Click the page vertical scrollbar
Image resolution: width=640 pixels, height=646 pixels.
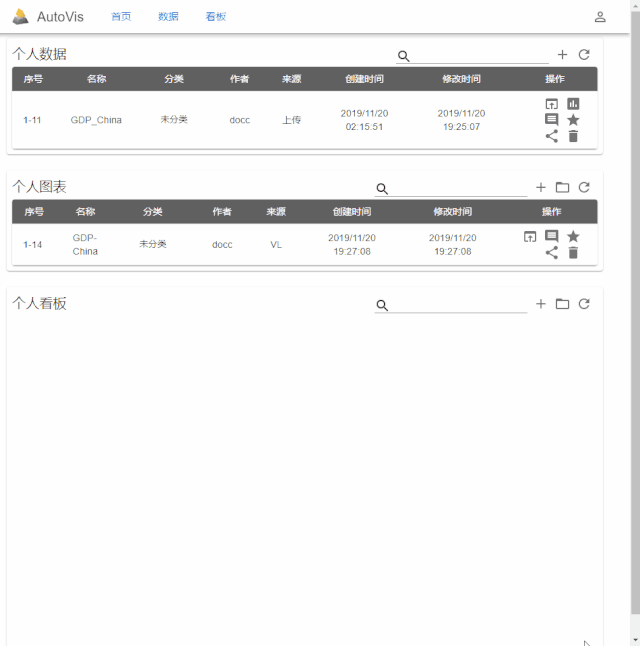coord(635,313)
